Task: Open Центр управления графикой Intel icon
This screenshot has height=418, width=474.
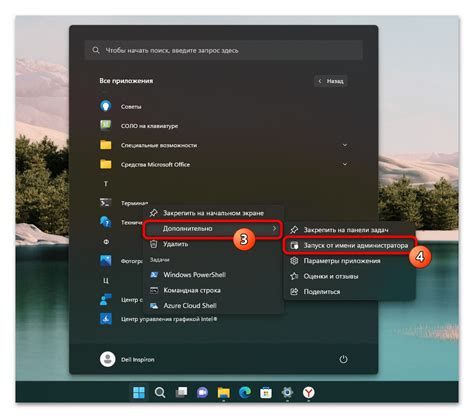Action: [x=106, y=319]
